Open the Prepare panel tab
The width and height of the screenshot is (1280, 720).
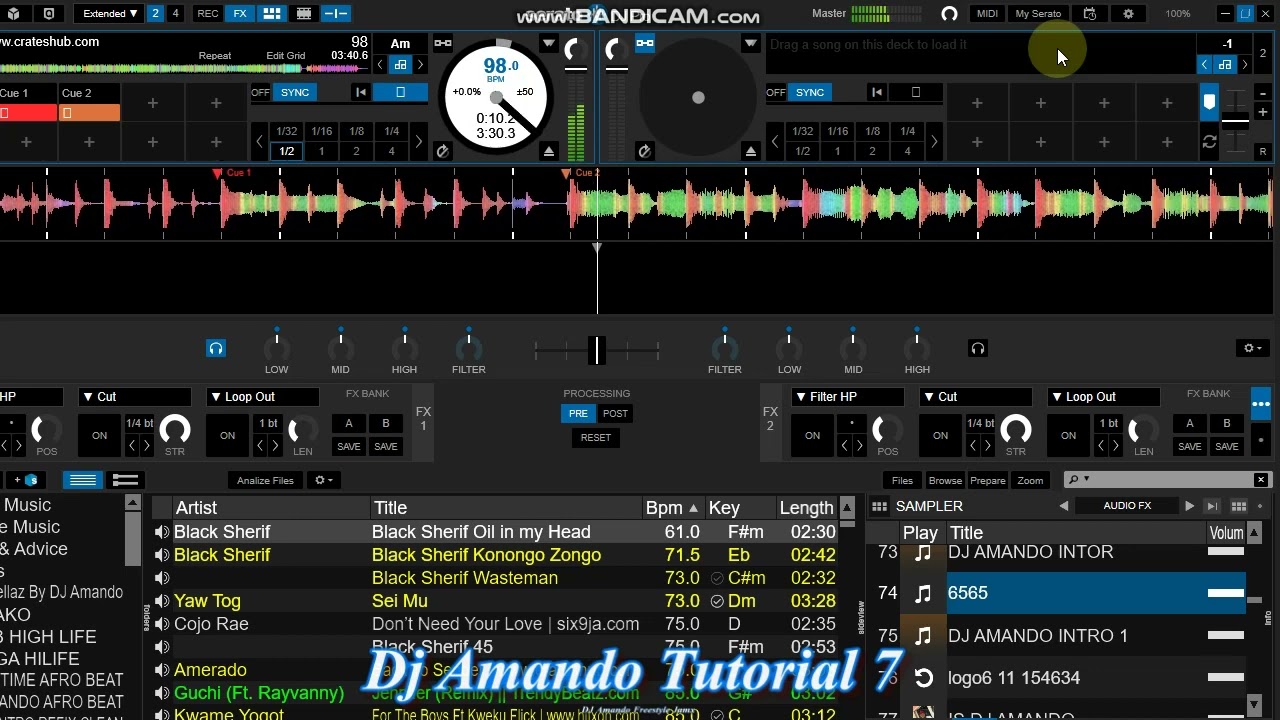pos(987,481)
